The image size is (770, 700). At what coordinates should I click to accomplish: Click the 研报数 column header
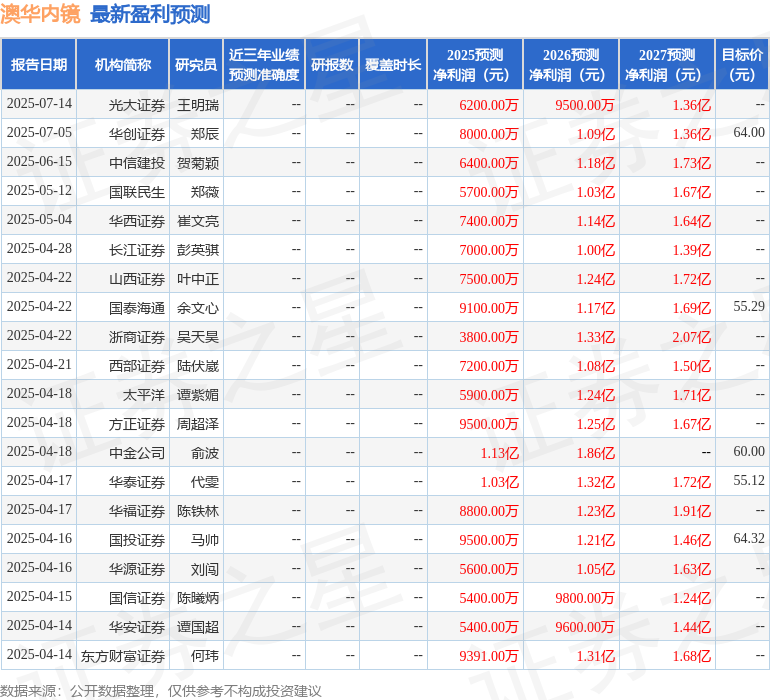tap(332, 64)
